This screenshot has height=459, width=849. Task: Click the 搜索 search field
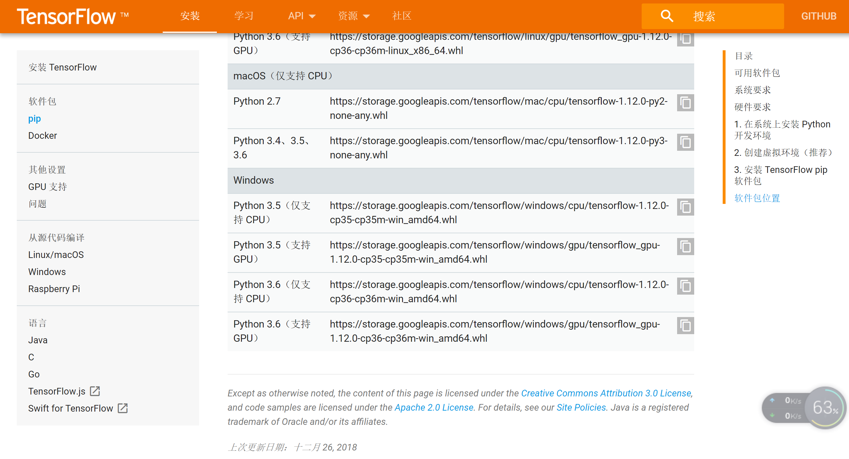(x=713, y=16)
